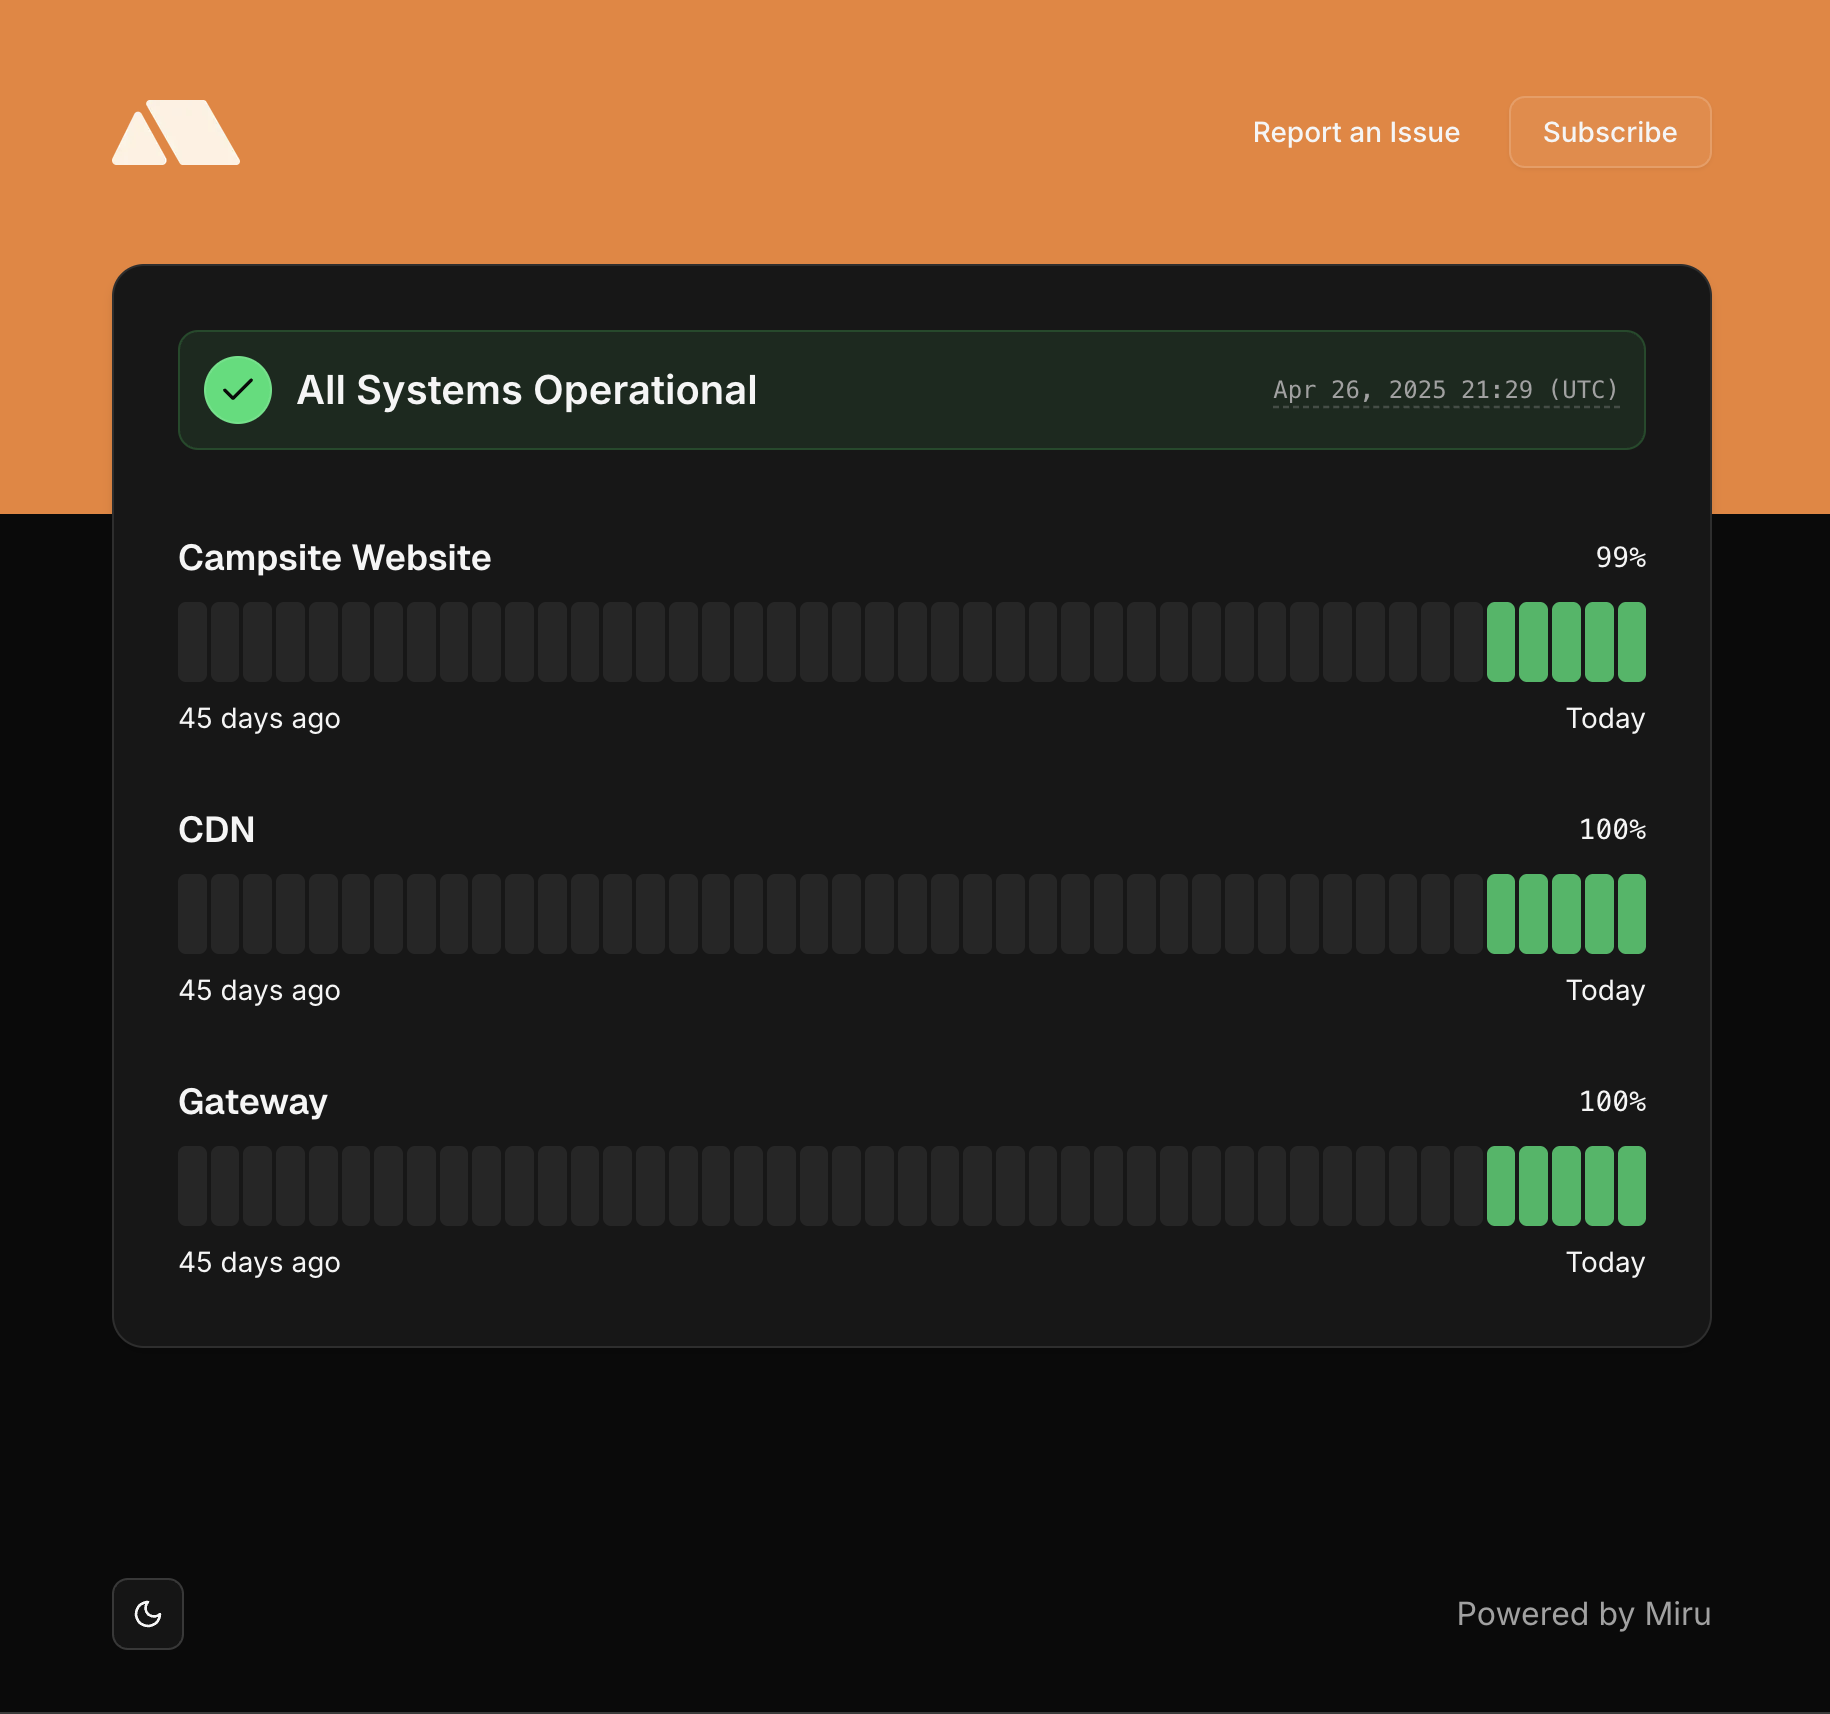Toggle dark mode with the moon icon
The image size is (1830, 1714).
point(148,1614)
